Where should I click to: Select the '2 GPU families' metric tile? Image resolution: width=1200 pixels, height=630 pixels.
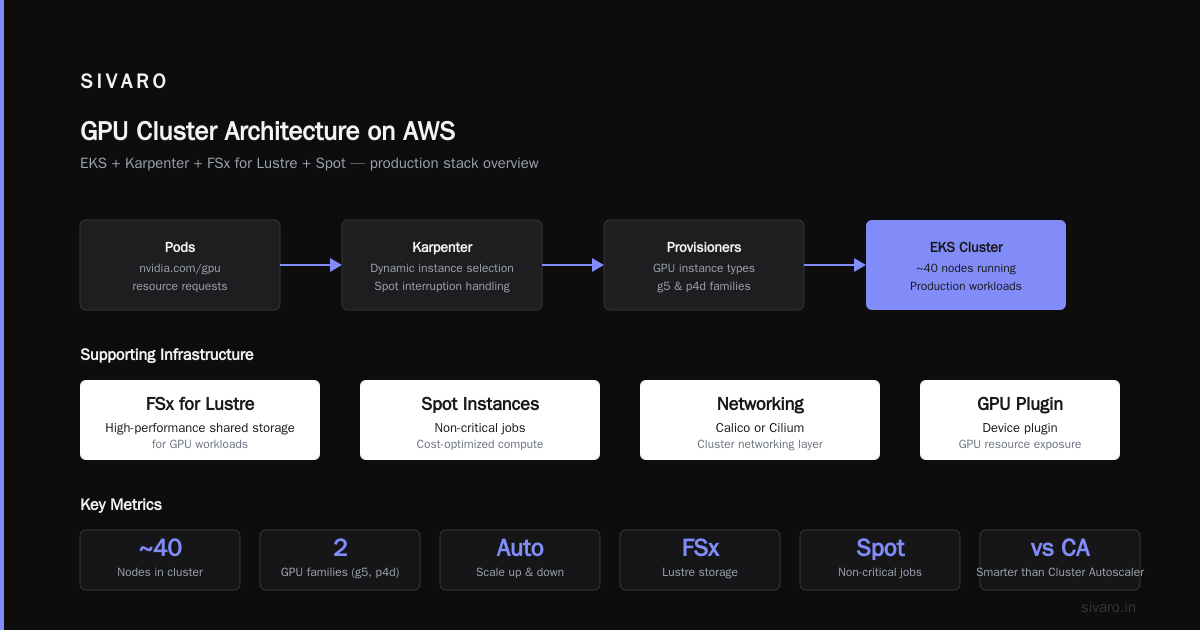point(340,560)
